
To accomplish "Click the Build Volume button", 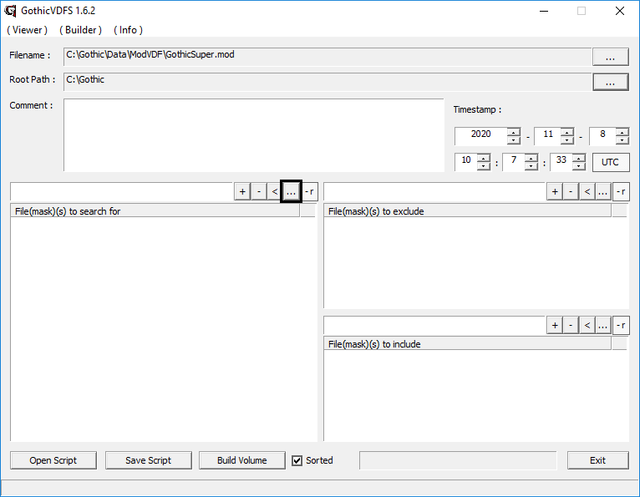I will (x=242, y=460).
